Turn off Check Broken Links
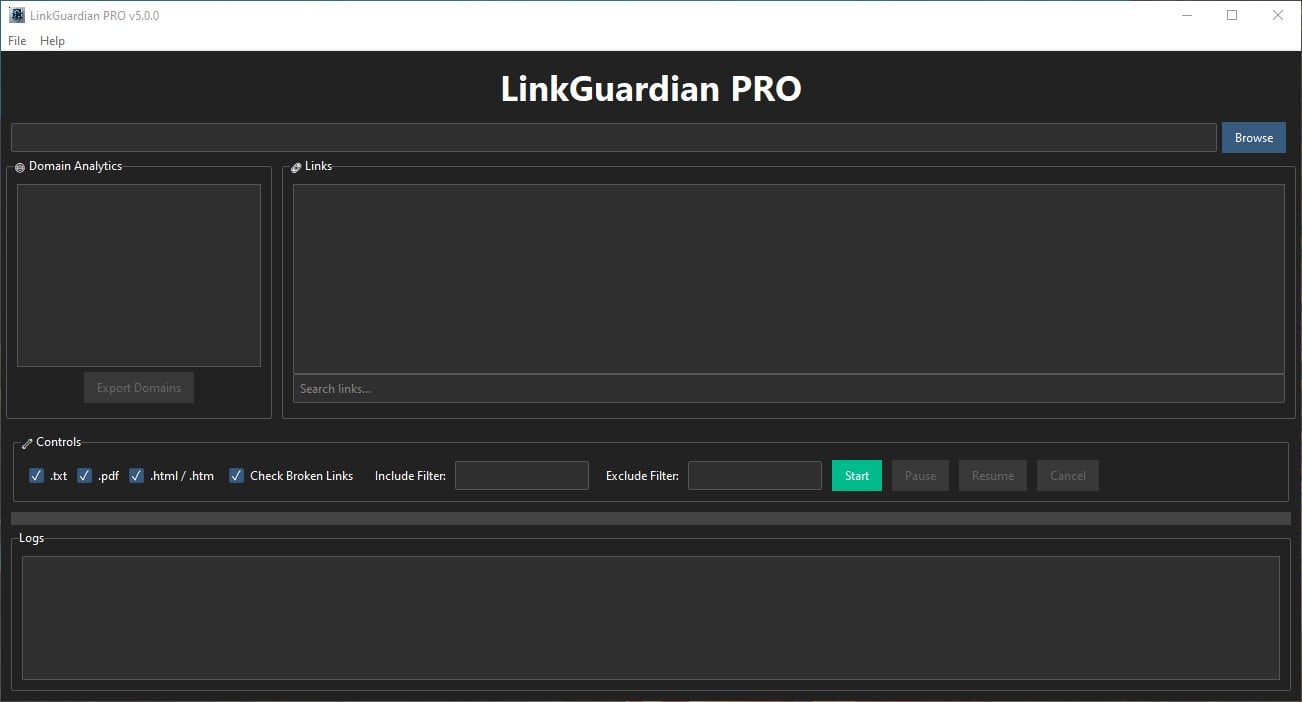This screenshot has width=1302, height=702. (x=237, y=476)
